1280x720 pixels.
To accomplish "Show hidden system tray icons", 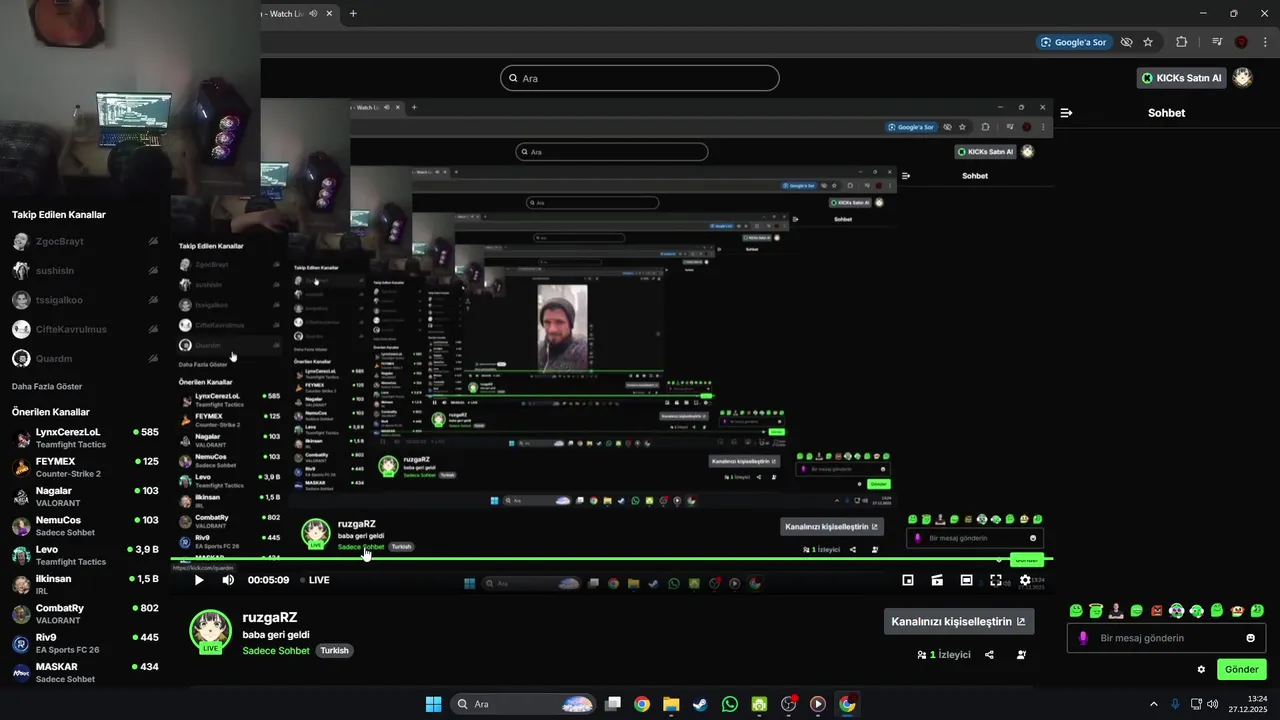I will [1153, 704].
